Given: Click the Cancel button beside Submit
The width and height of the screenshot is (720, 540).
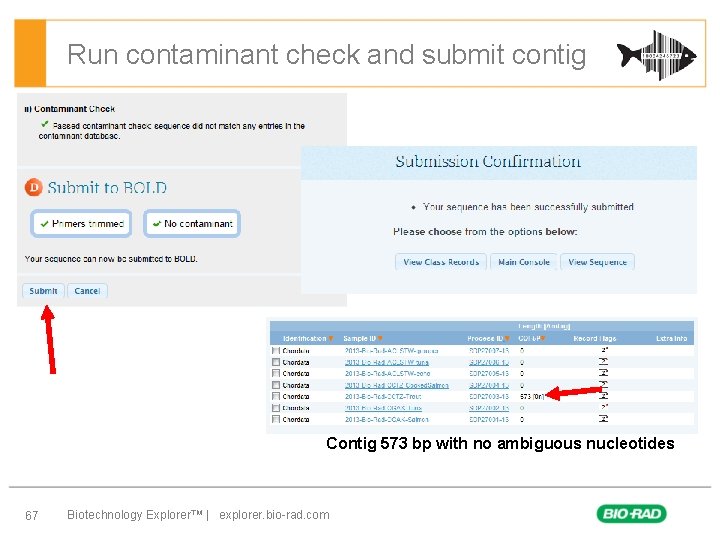Looking at the screenshot, I should tap(87, 291).
